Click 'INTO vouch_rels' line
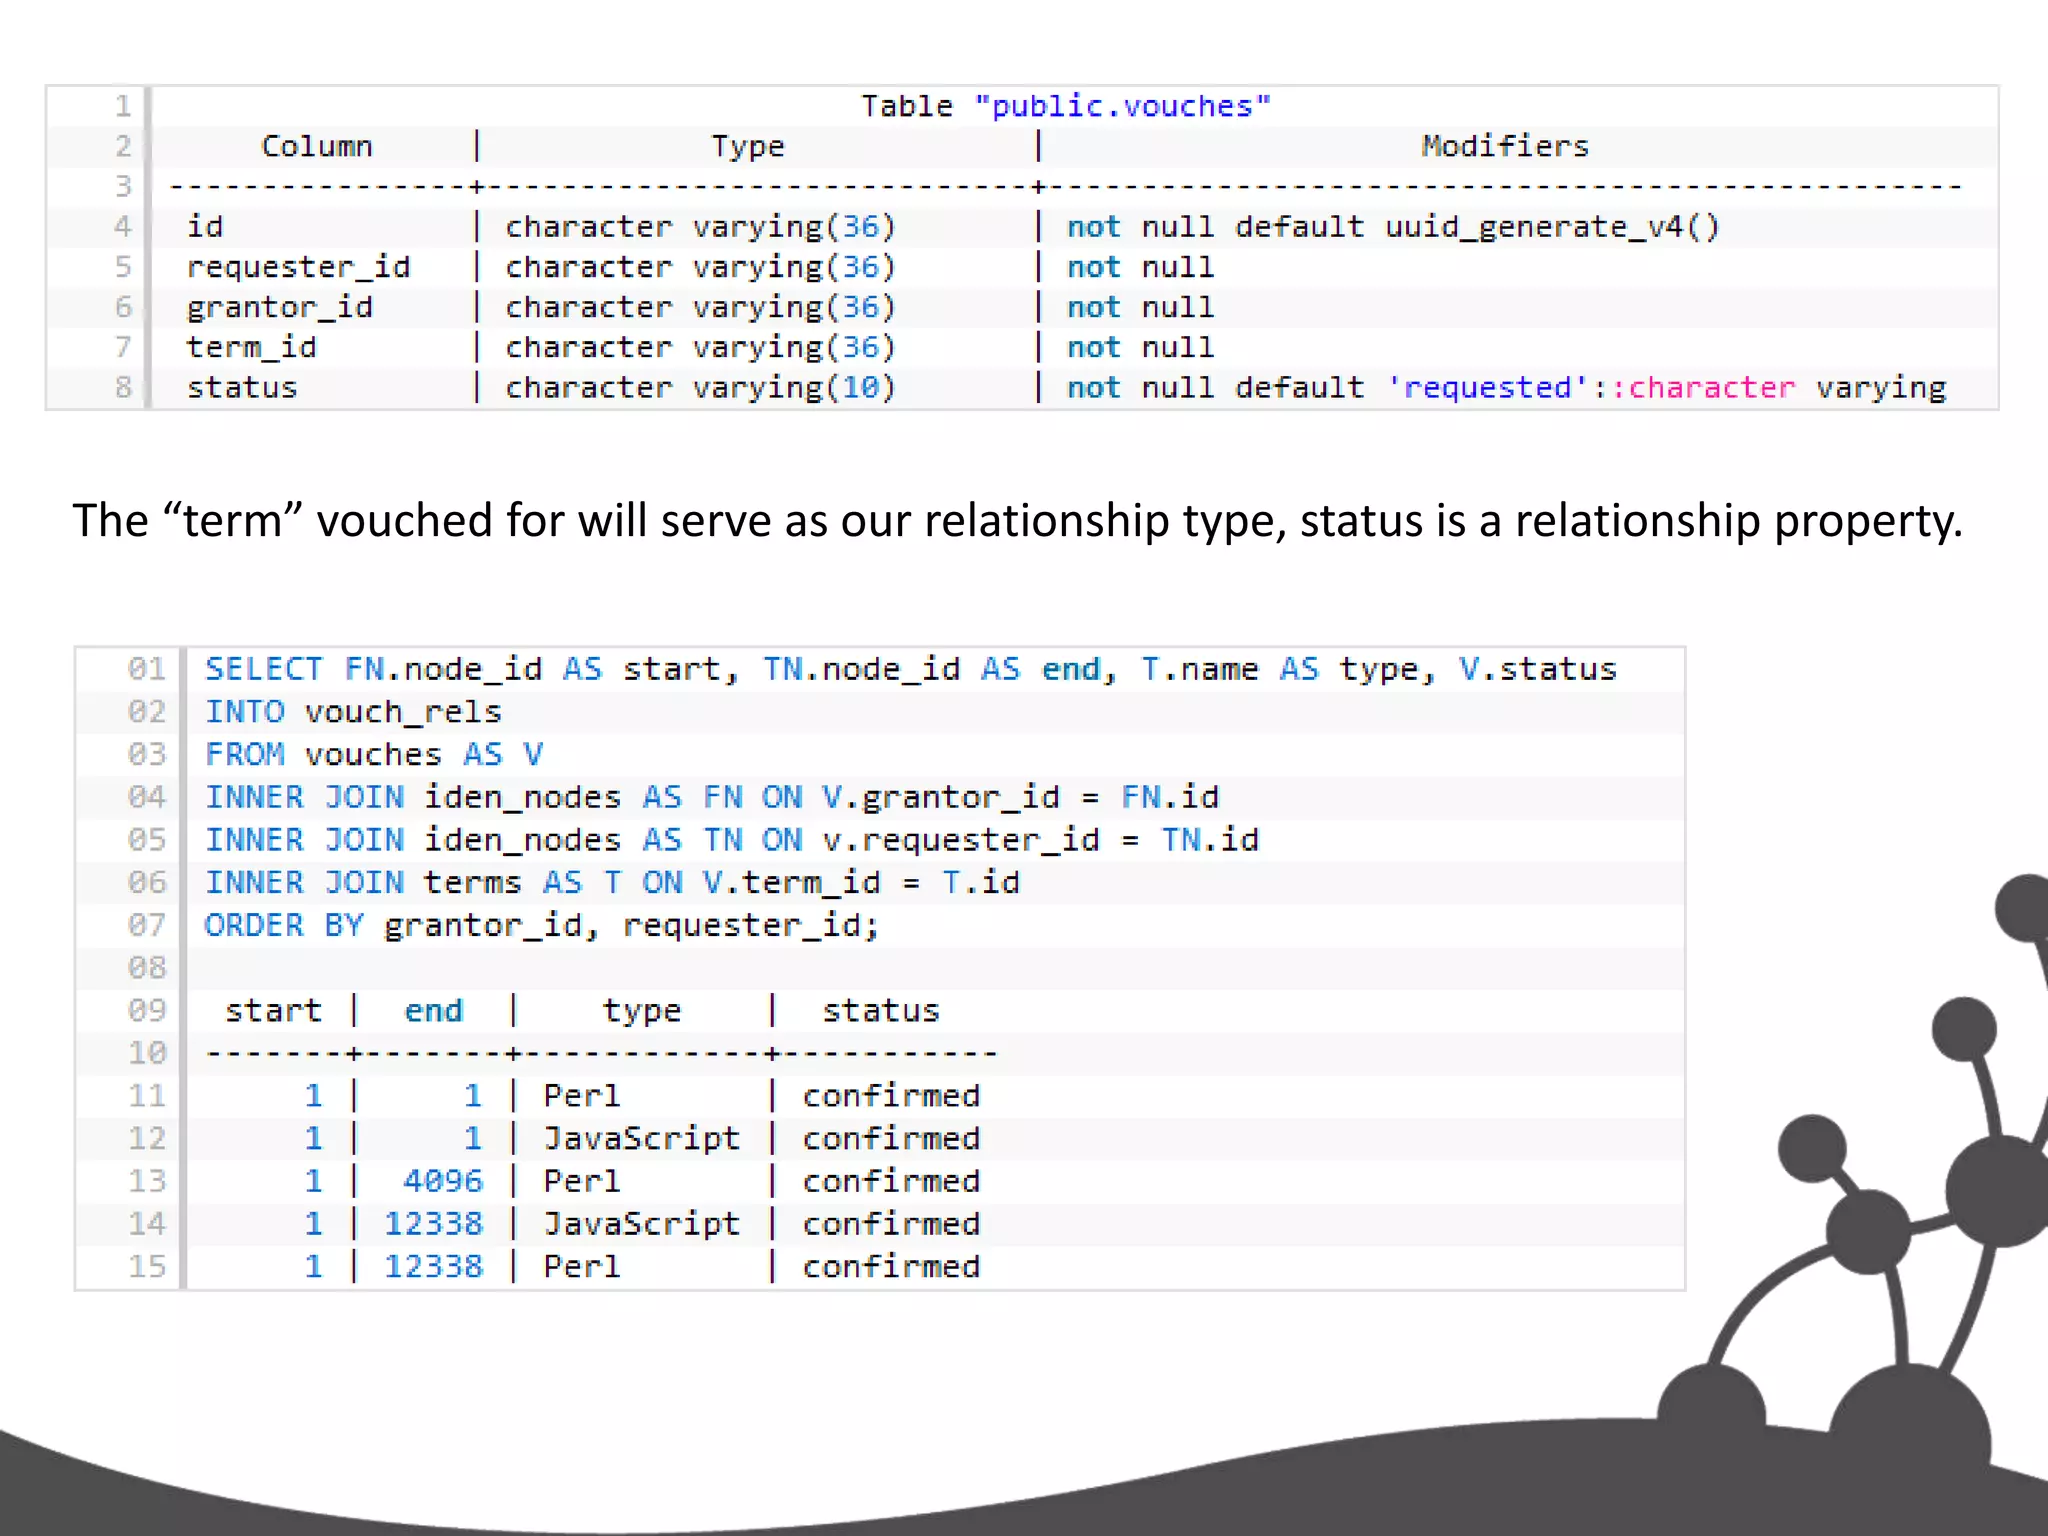Screen dimensions: 2048x1536 (353, 712)
